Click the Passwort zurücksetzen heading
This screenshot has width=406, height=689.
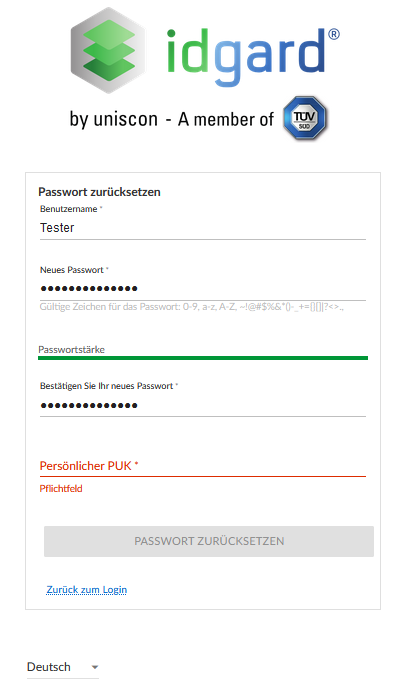pyautogui.click(x=99, y=192)
